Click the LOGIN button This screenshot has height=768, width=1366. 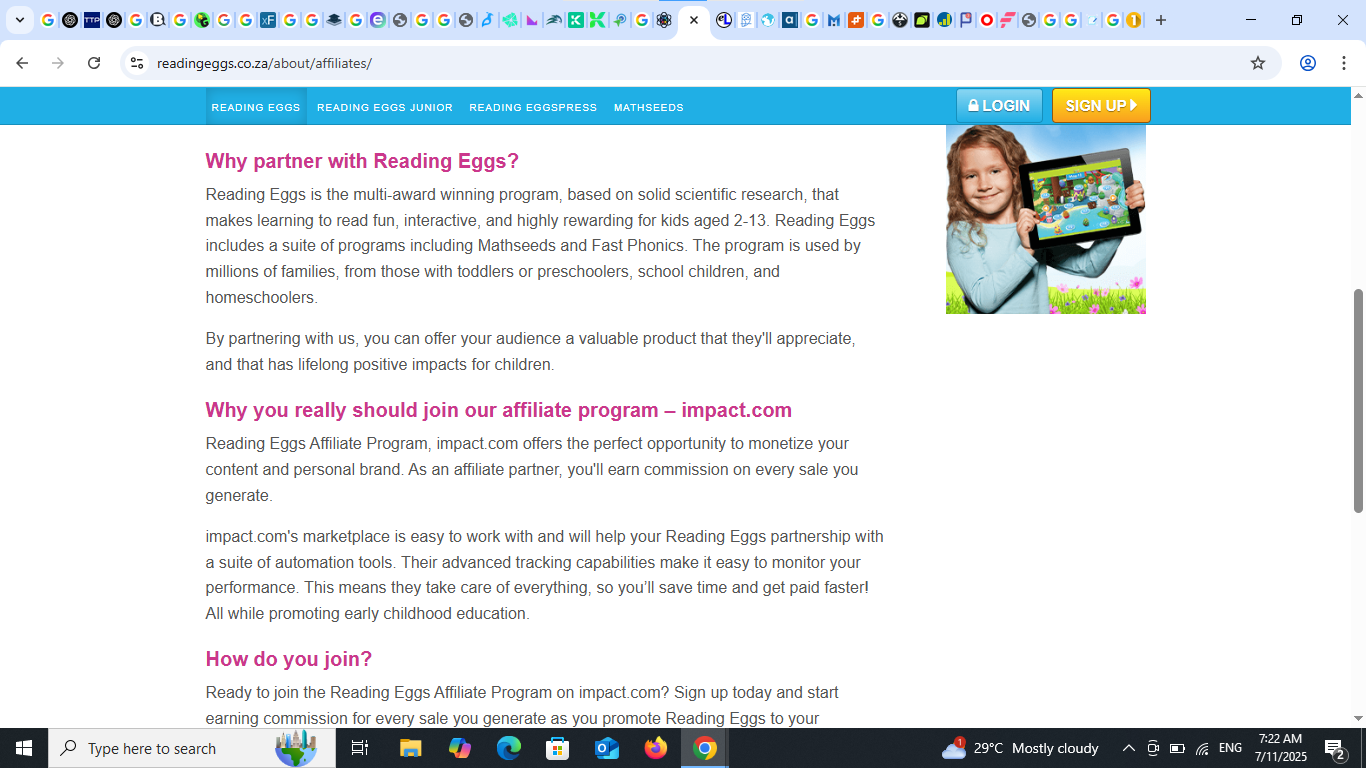pyautogui.click(x=999, y=105)
